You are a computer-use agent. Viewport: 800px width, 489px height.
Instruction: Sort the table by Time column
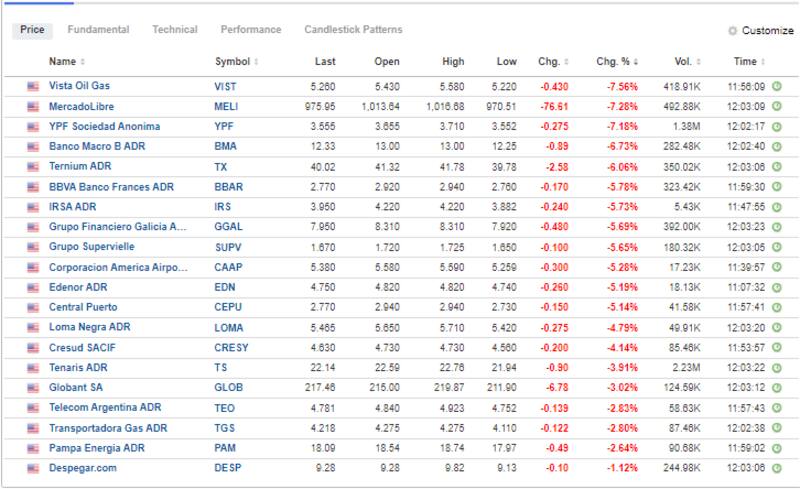pyautogui.click(x=748, y=62)
